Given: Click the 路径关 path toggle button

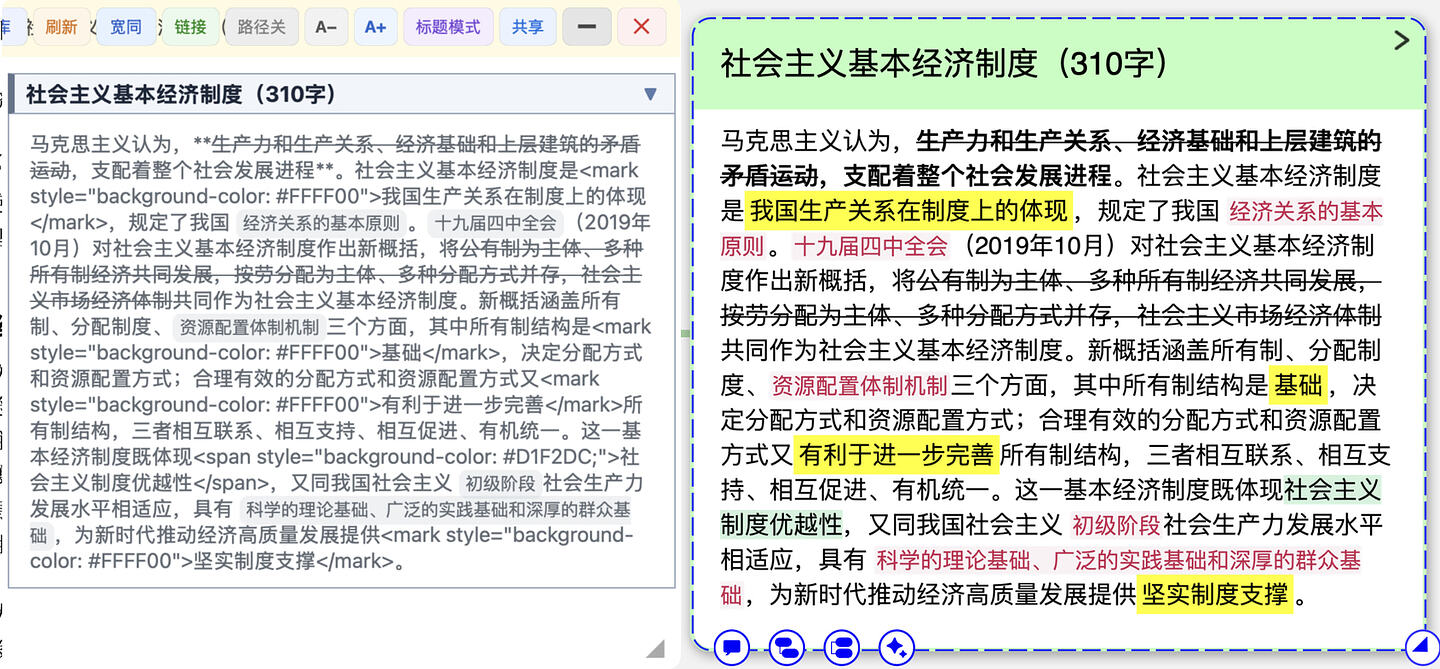Looking at the screenshot, I should tap(262, 27).
